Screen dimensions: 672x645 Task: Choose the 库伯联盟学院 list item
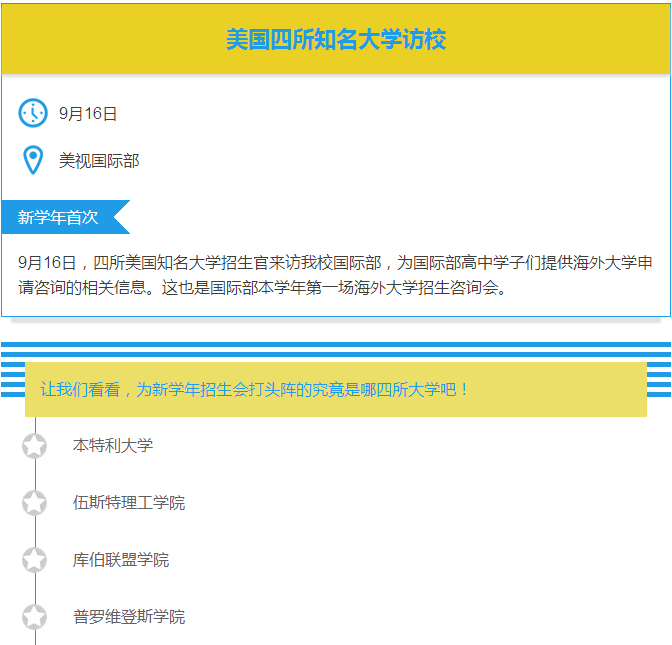[x=121, y=560]
